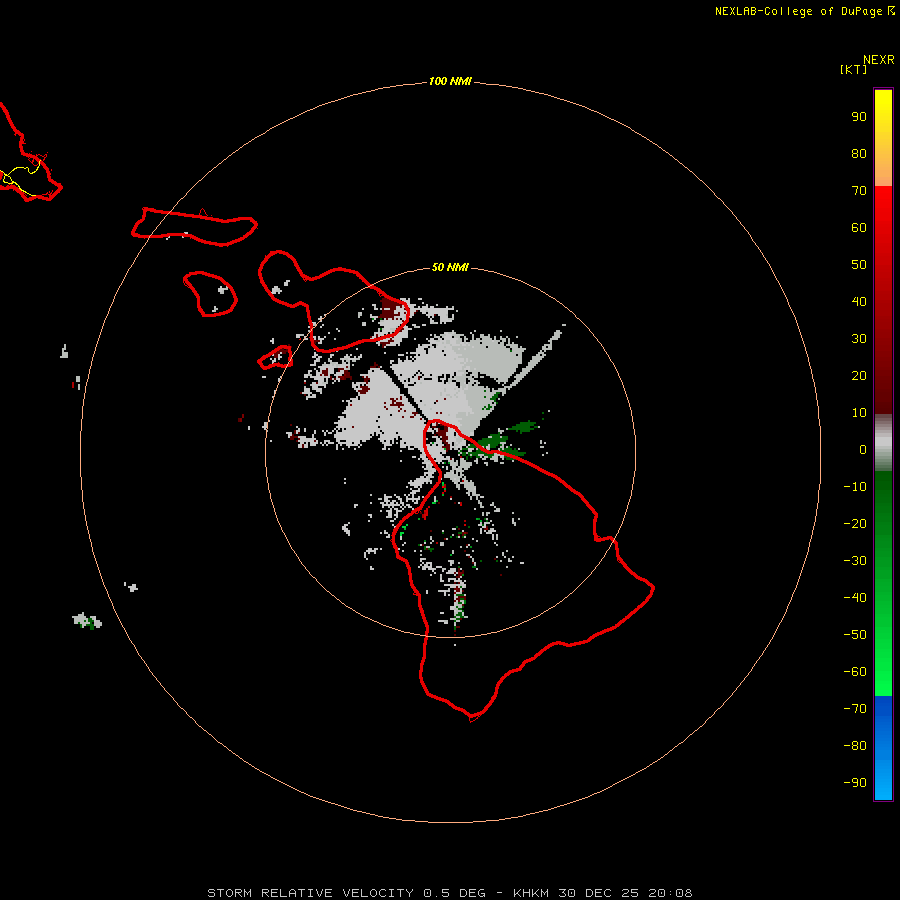Click the -60 value on the velocity scale
The image size is (900, 900).
pos(855,672)
